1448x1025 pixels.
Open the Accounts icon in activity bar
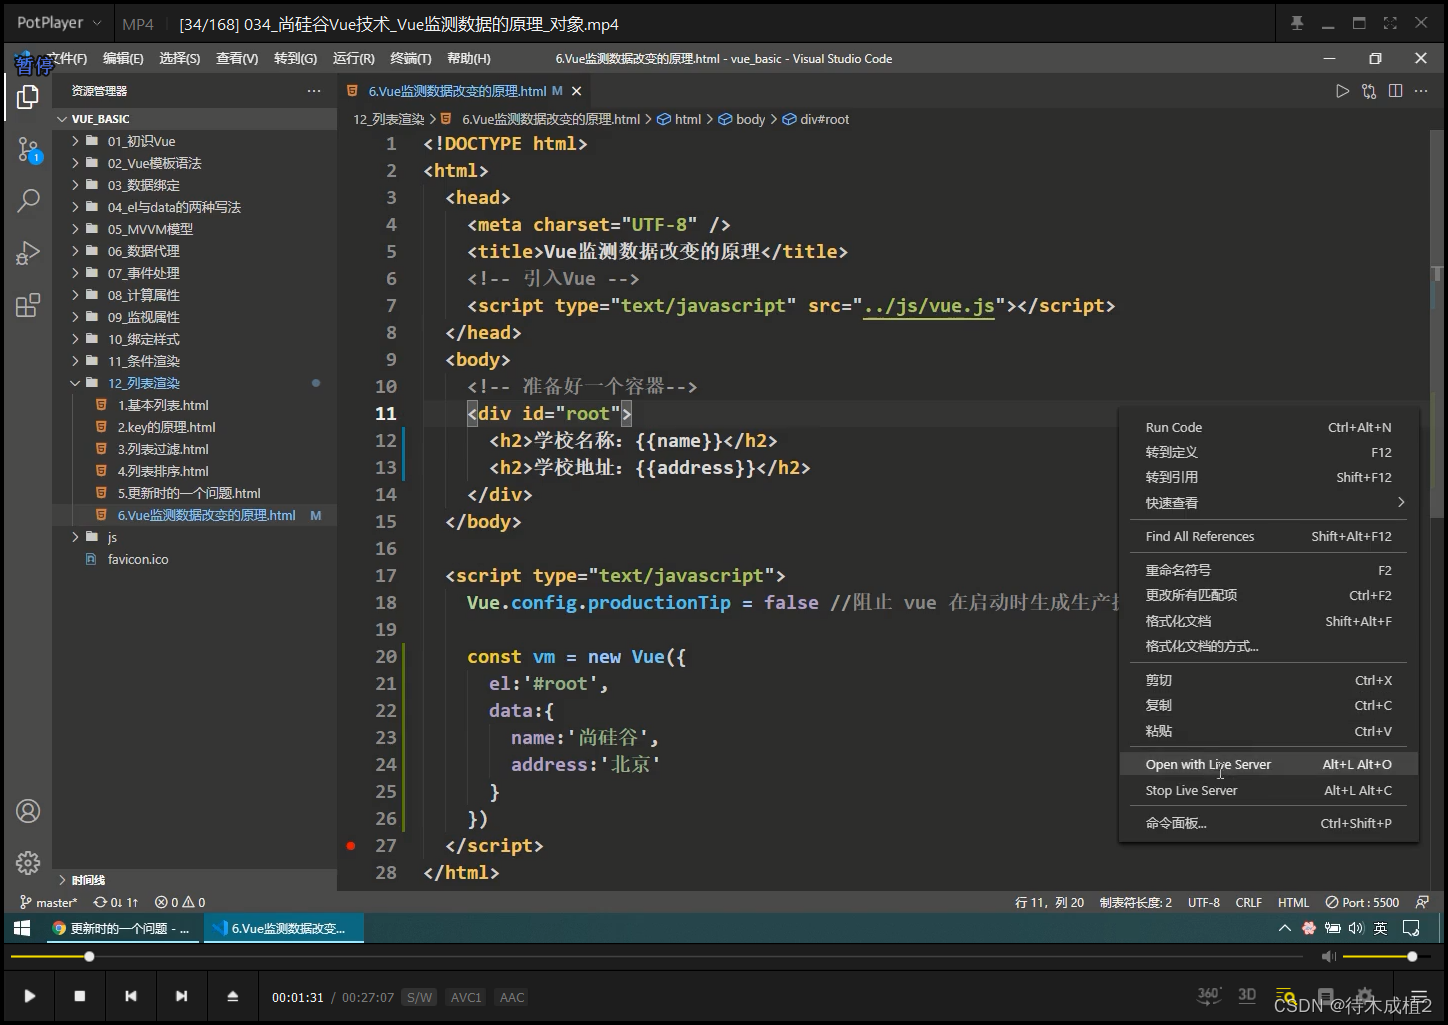[x=28, y=811]
